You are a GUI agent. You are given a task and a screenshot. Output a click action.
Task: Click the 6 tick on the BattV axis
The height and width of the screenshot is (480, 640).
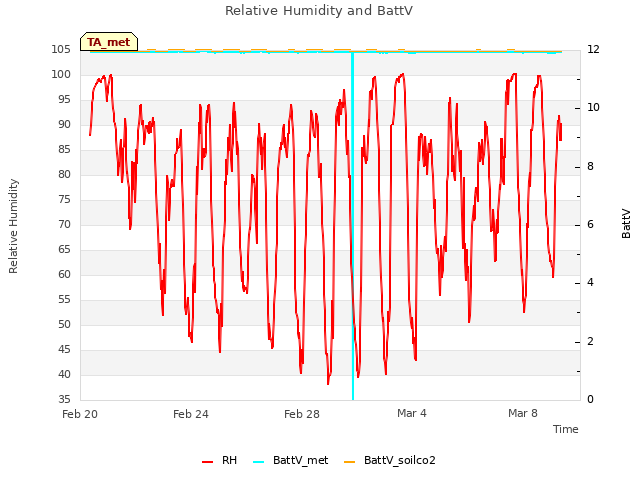point(590,225)
